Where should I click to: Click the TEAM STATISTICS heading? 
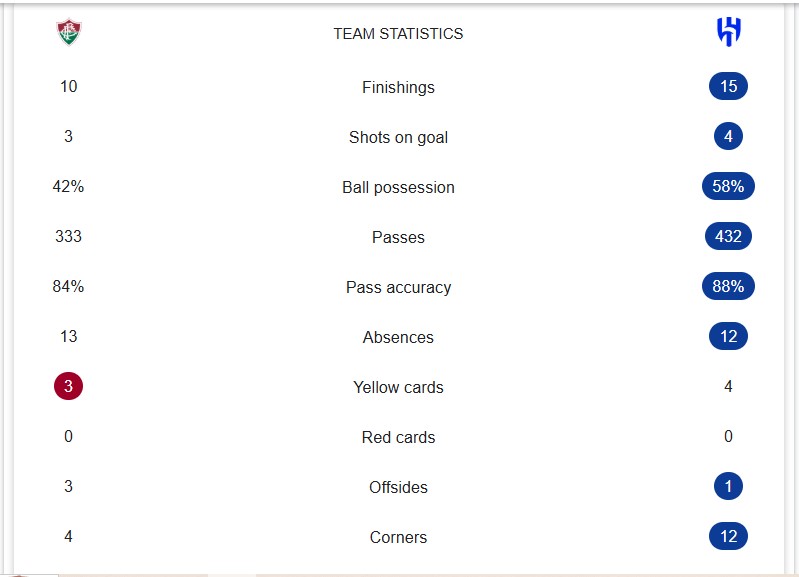398,34
